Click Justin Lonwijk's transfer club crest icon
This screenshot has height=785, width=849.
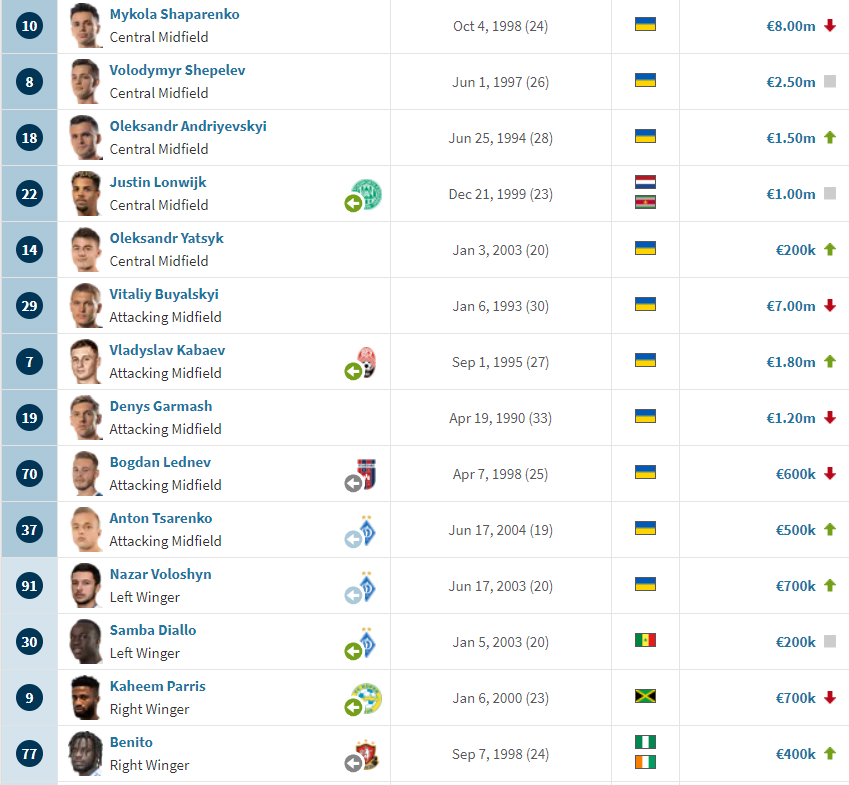(x=367, y=194)
